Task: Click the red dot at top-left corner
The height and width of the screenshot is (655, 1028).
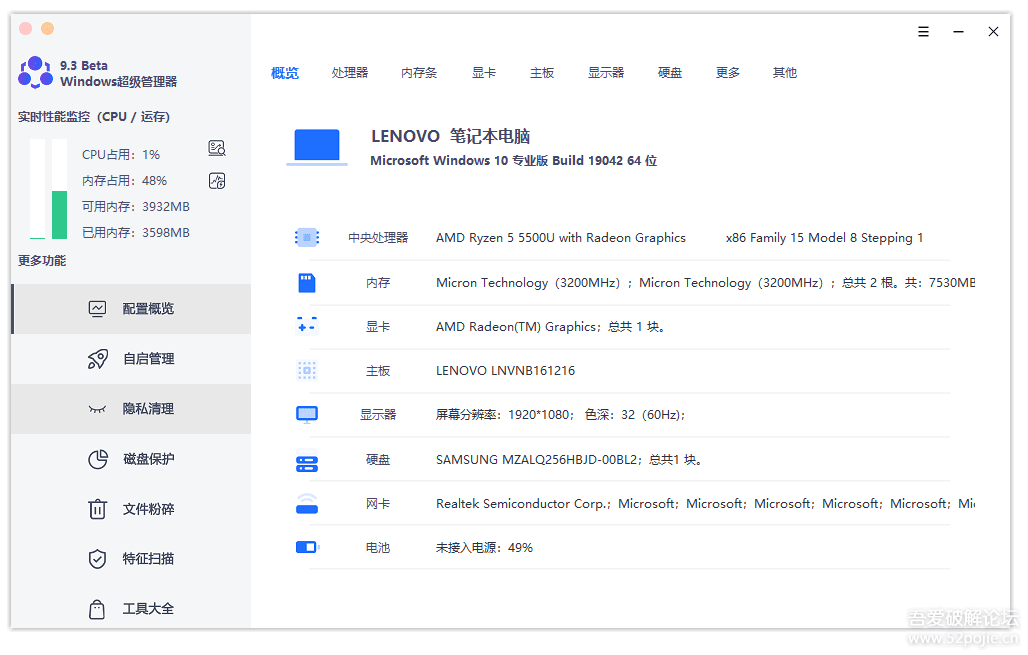Action: pos(26,28)
